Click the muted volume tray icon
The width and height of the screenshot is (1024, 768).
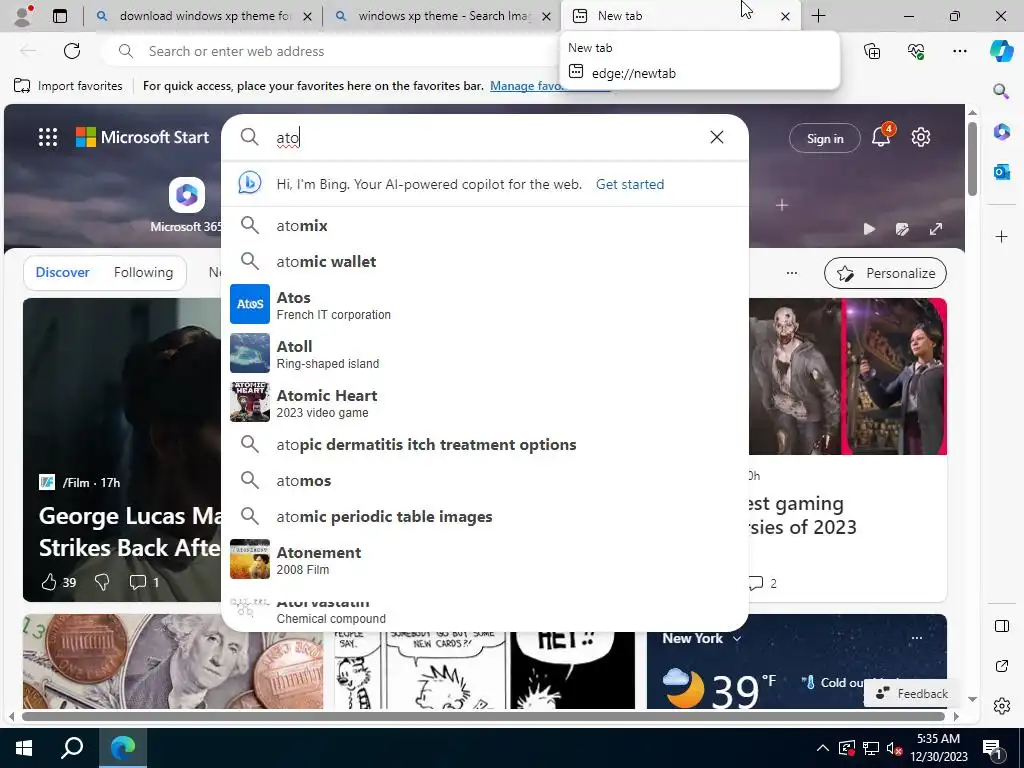(894, 749)
